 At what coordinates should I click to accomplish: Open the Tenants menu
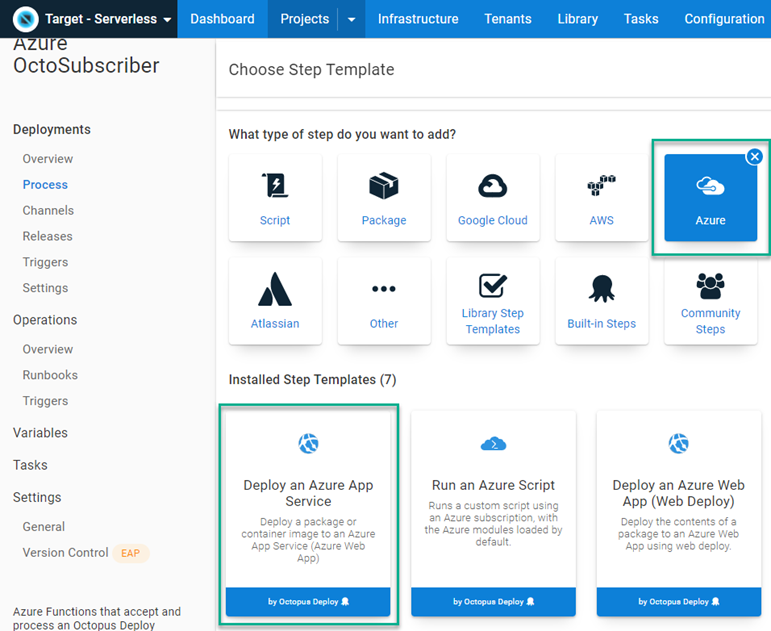(x=507, y=19)
